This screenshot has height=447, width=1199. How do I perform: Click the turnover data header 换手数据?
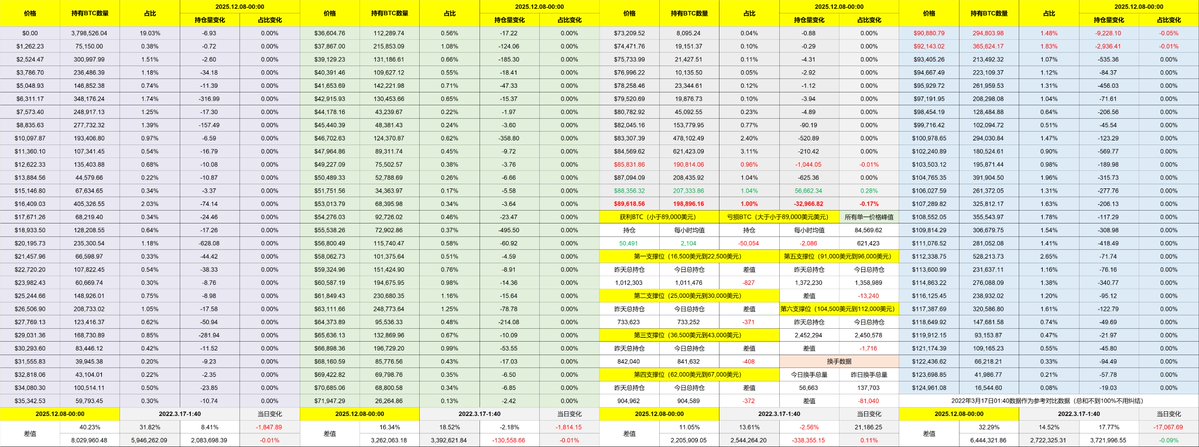coord(840,361)
